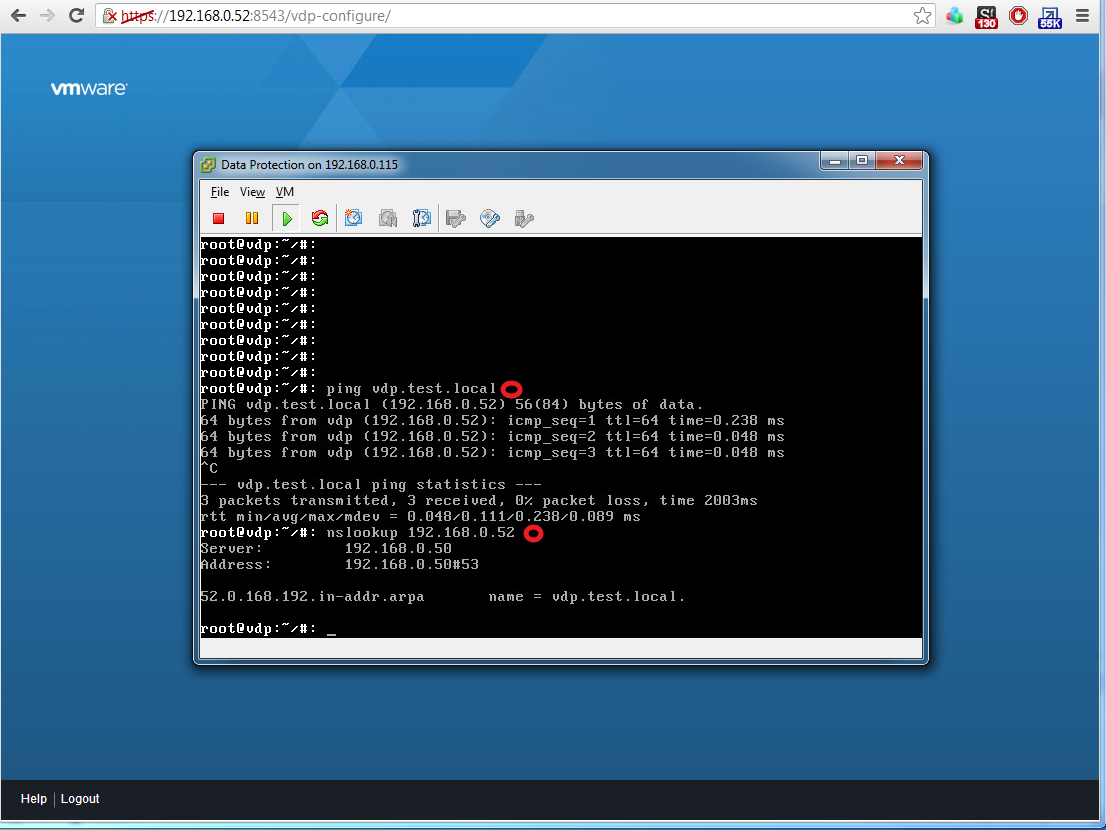Click the 'vdp.test.local ping statistics' line
This screenshot has height=830, width=1106.
371,484
